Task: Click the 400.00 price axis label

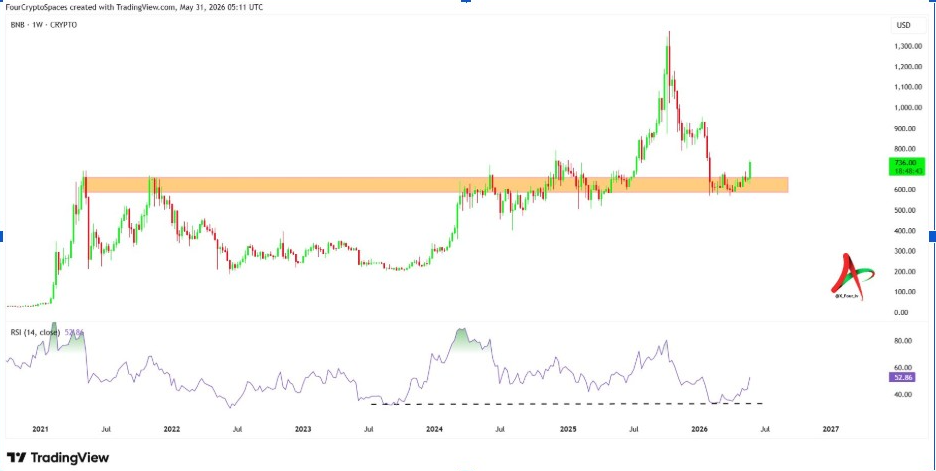Action: 903,230
